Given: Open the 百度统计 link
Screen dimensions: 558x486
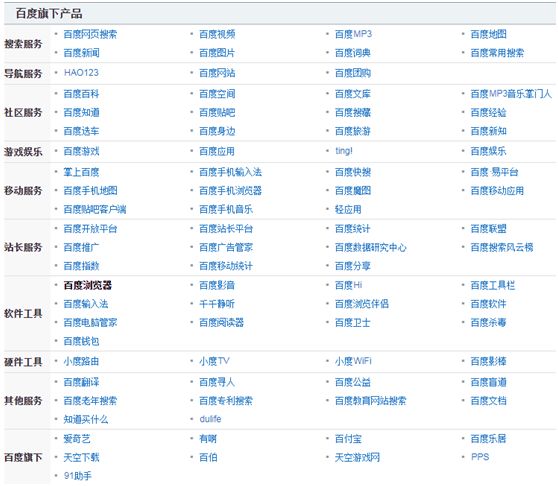Looking at the screenshot, I should point(353,229).
